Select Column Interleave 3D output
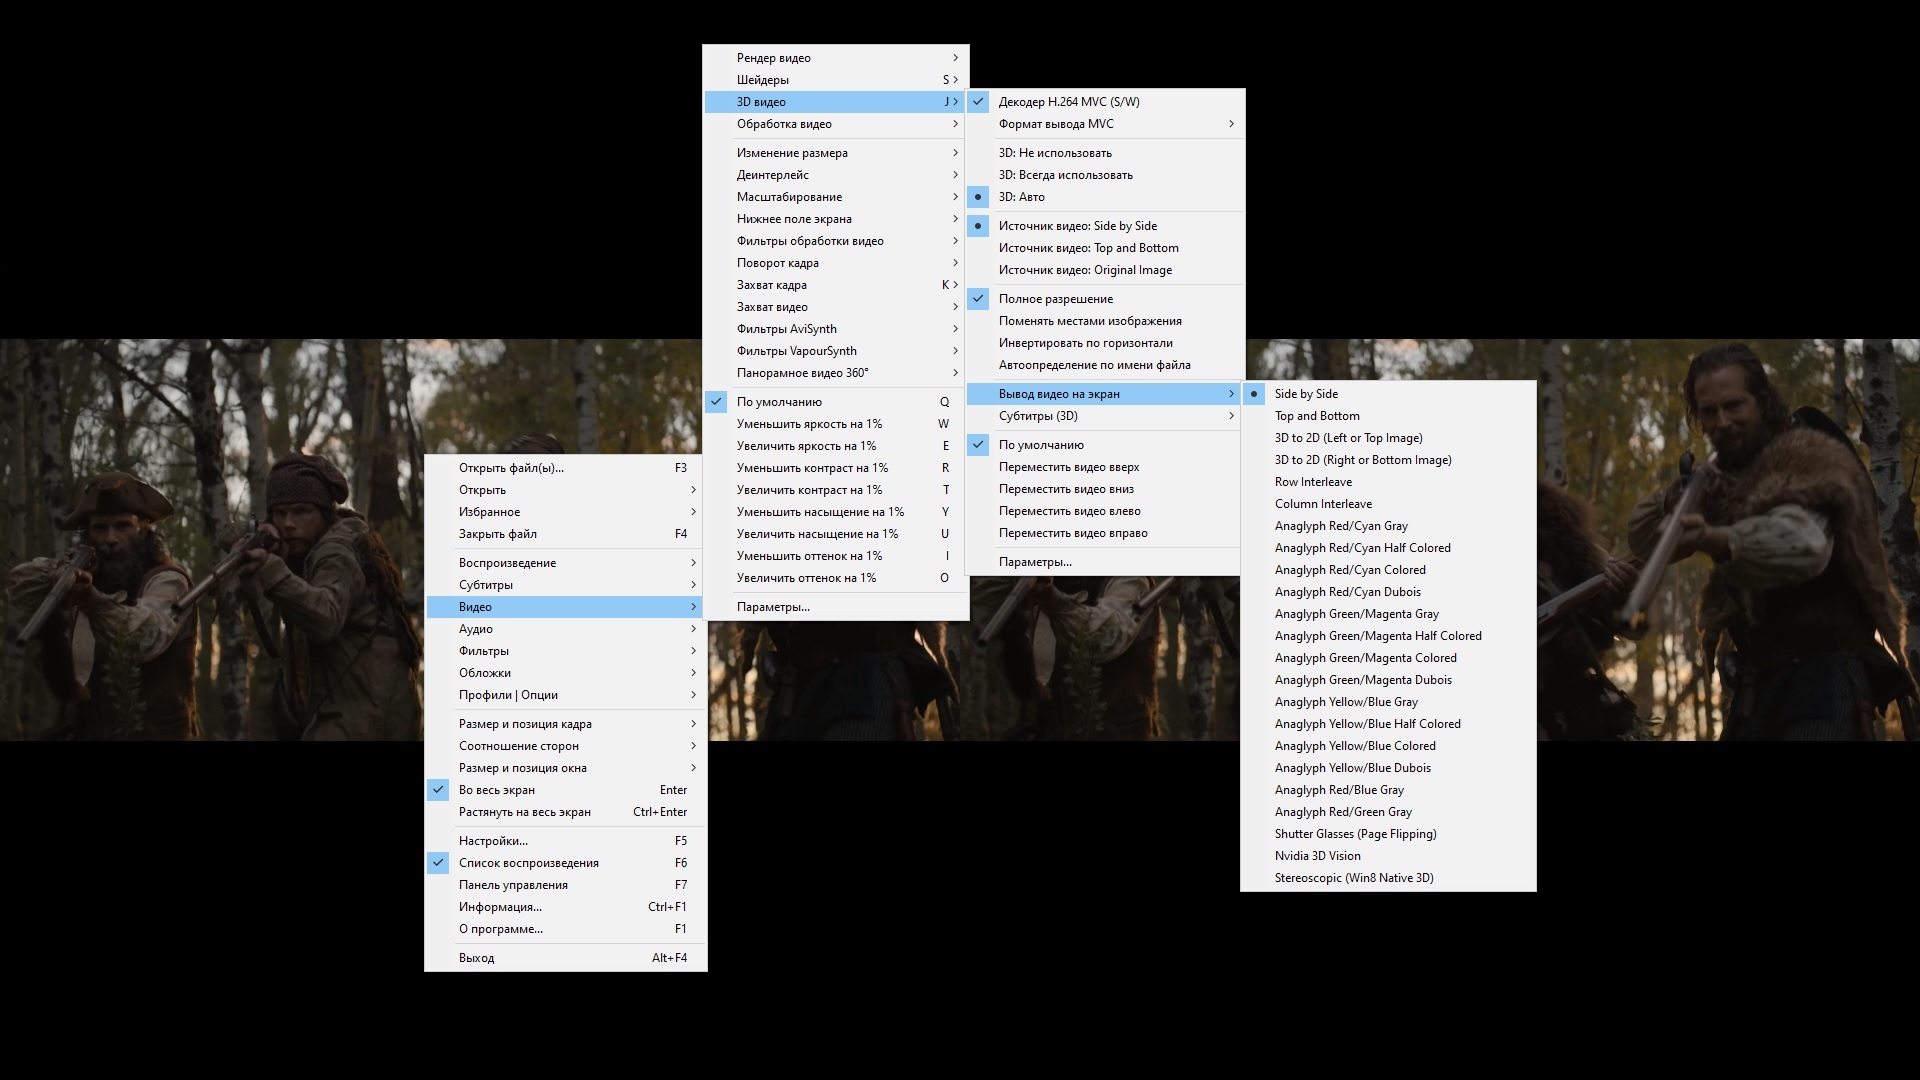The image size is (1920, 1080). 1323,502
